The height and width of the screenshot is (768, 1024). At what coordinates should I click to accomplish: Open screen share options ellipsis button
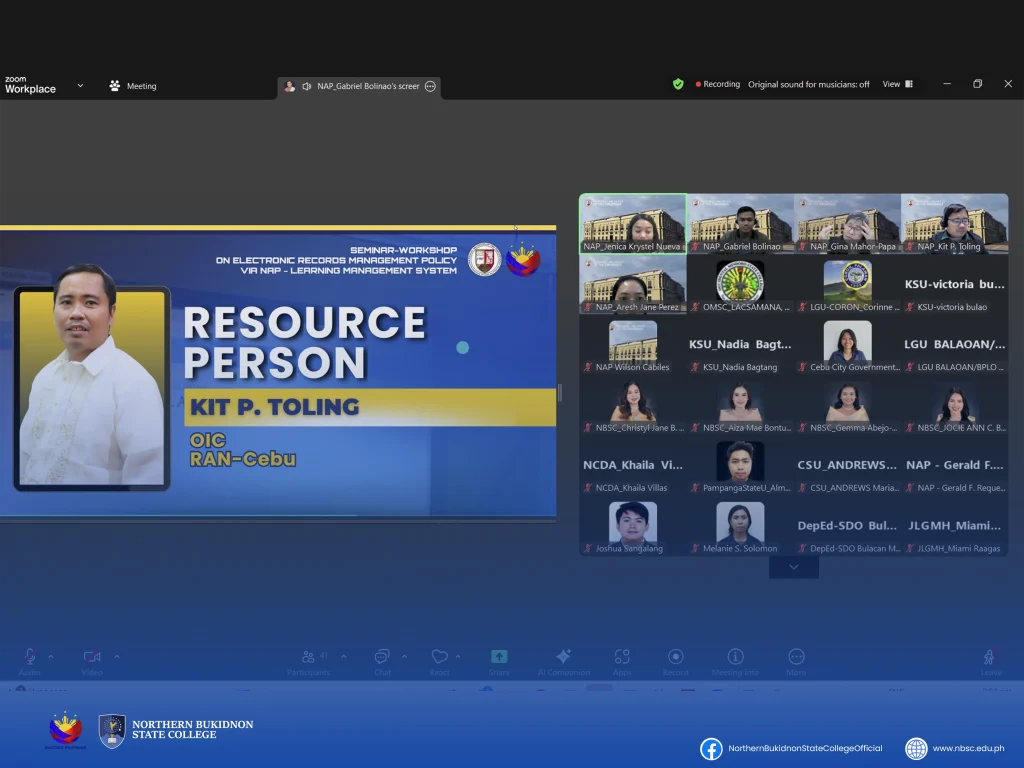(x=430, y=87)
